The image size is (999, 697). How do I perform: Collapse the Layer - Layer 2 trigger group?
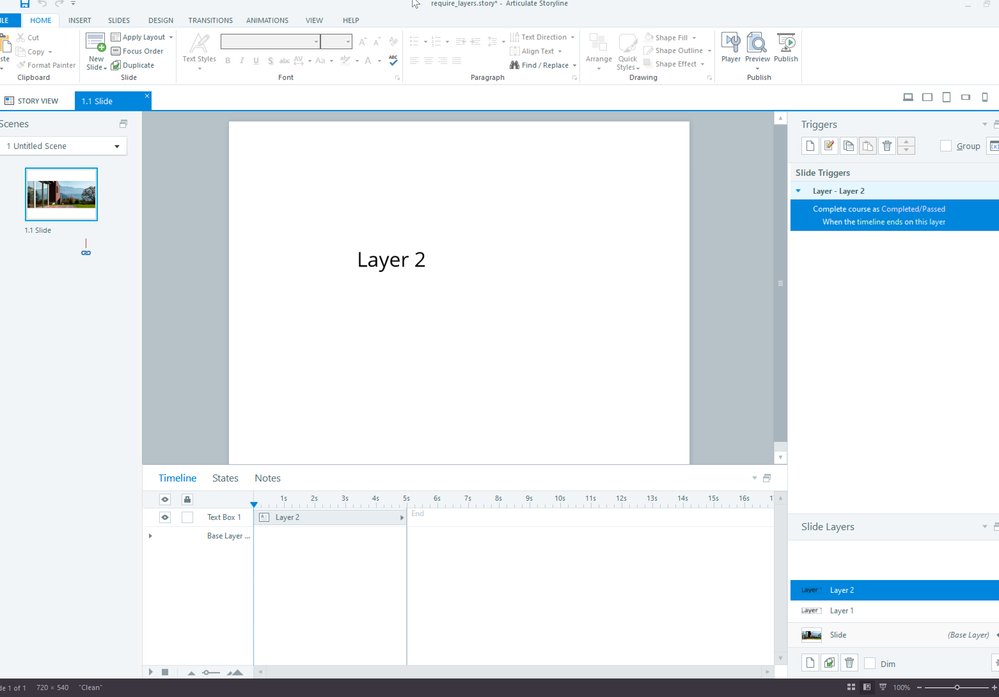[798, 191]
